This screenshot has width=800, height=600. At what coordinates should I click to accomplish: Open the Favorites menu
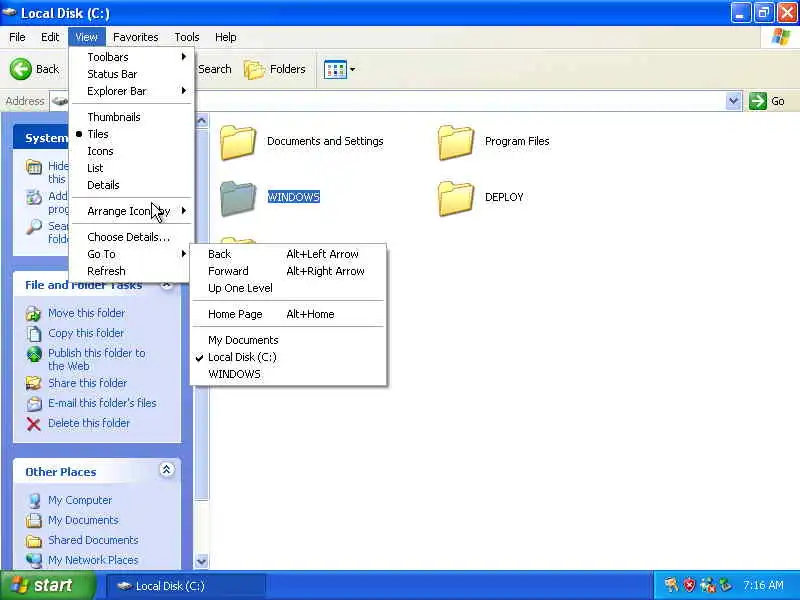(136, 37)
